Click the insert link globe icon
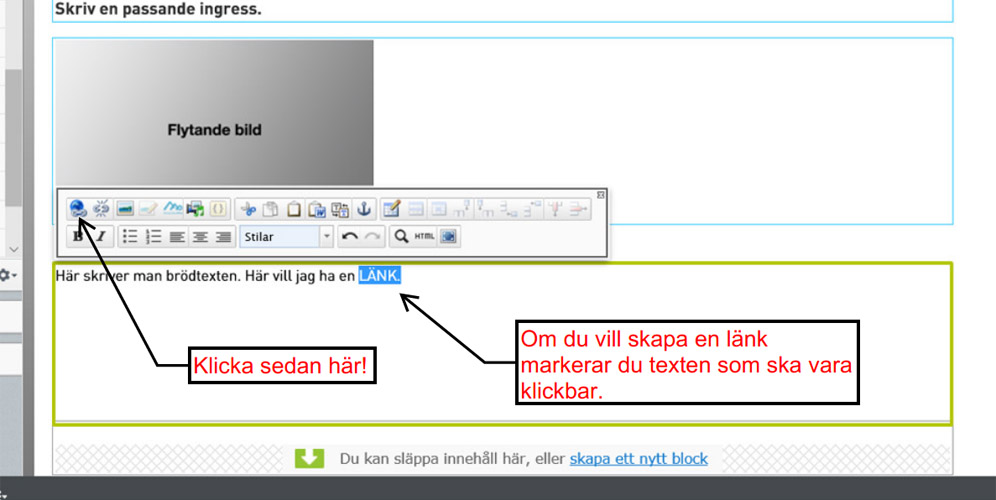996x500 pixels. [x=78, y=208]
